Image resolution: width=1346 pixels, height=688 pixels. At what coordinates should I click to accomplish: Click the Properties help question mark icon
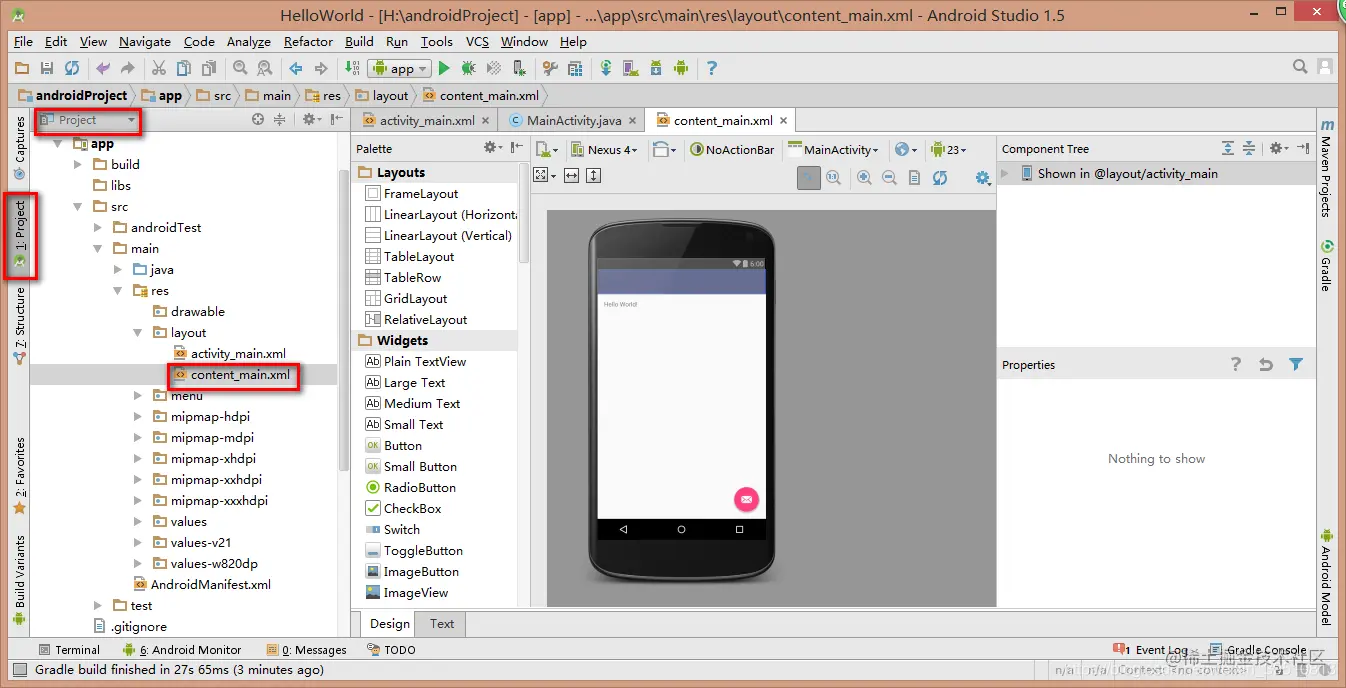1236,365
